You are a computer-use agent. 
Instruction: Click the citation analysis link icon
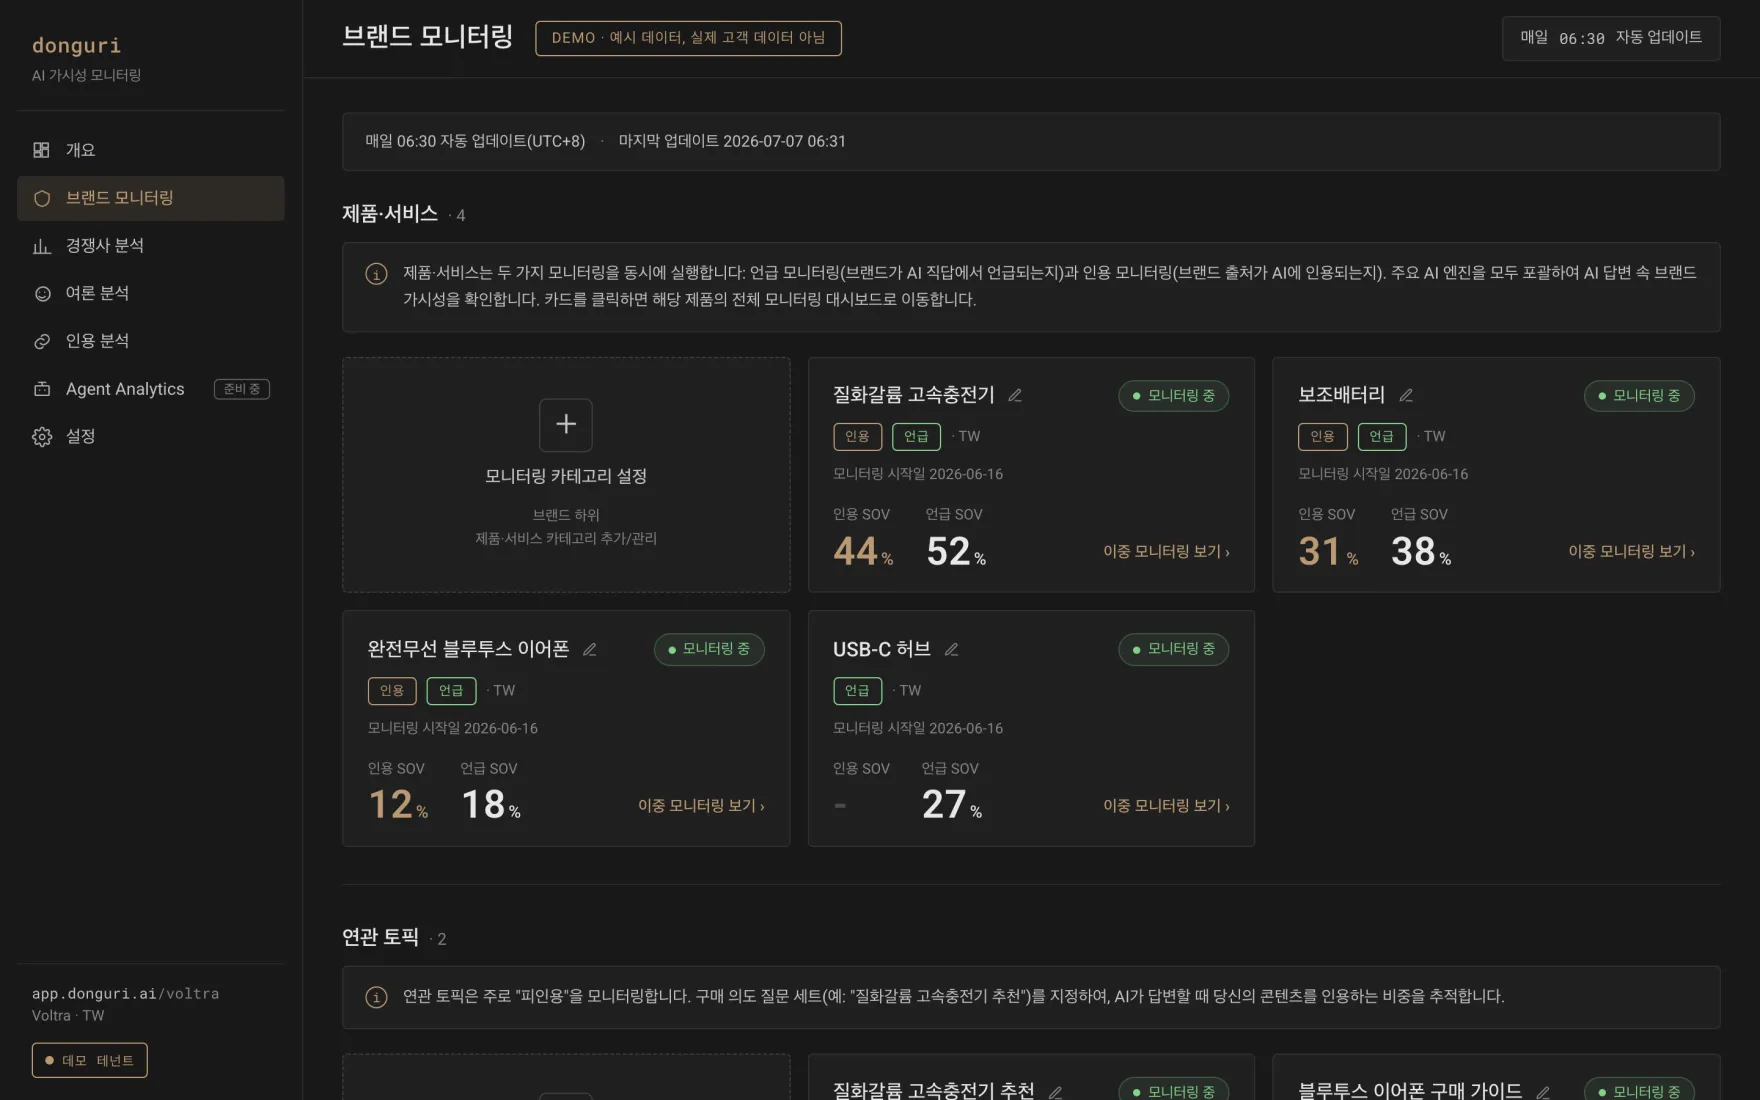pos(41,342)
